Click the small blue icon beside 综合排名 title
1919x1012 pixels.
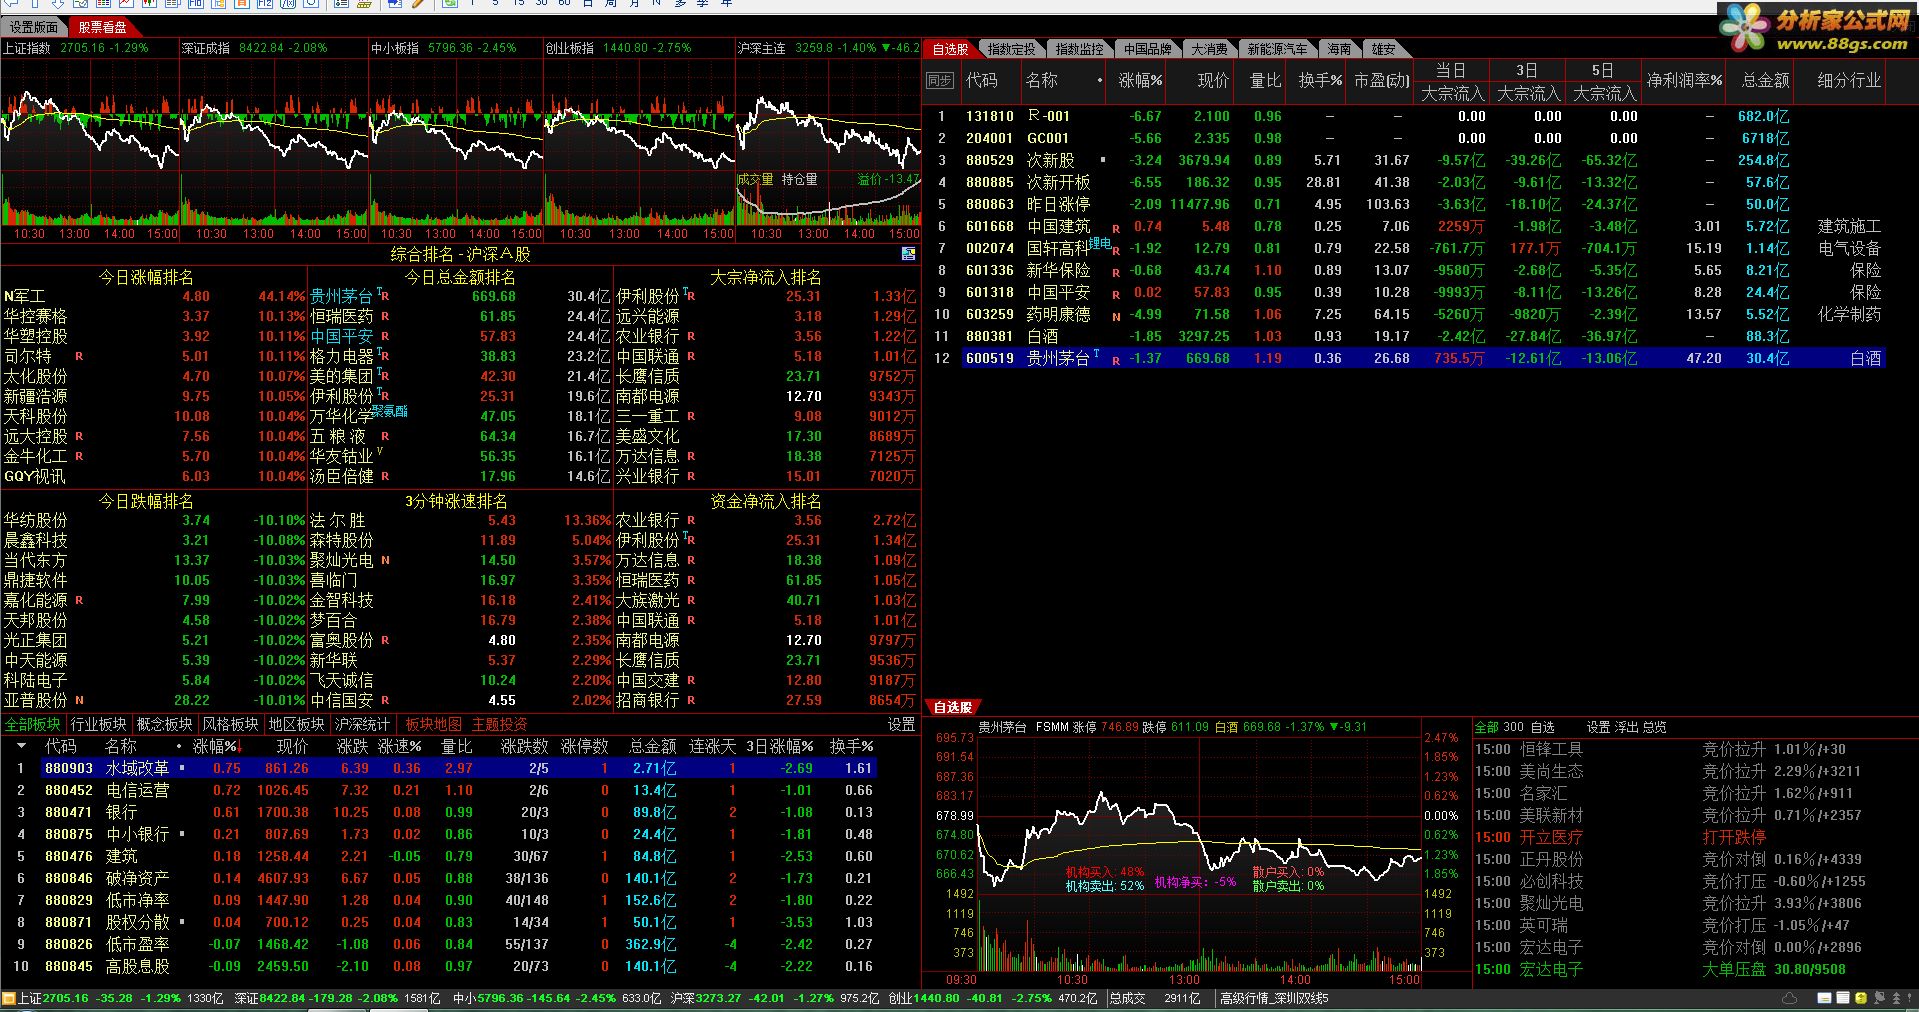(908, 254)
